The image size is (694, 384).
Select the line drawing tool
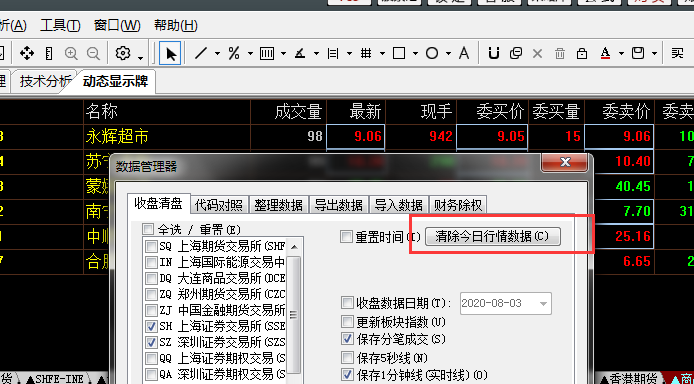pos(201,54)
